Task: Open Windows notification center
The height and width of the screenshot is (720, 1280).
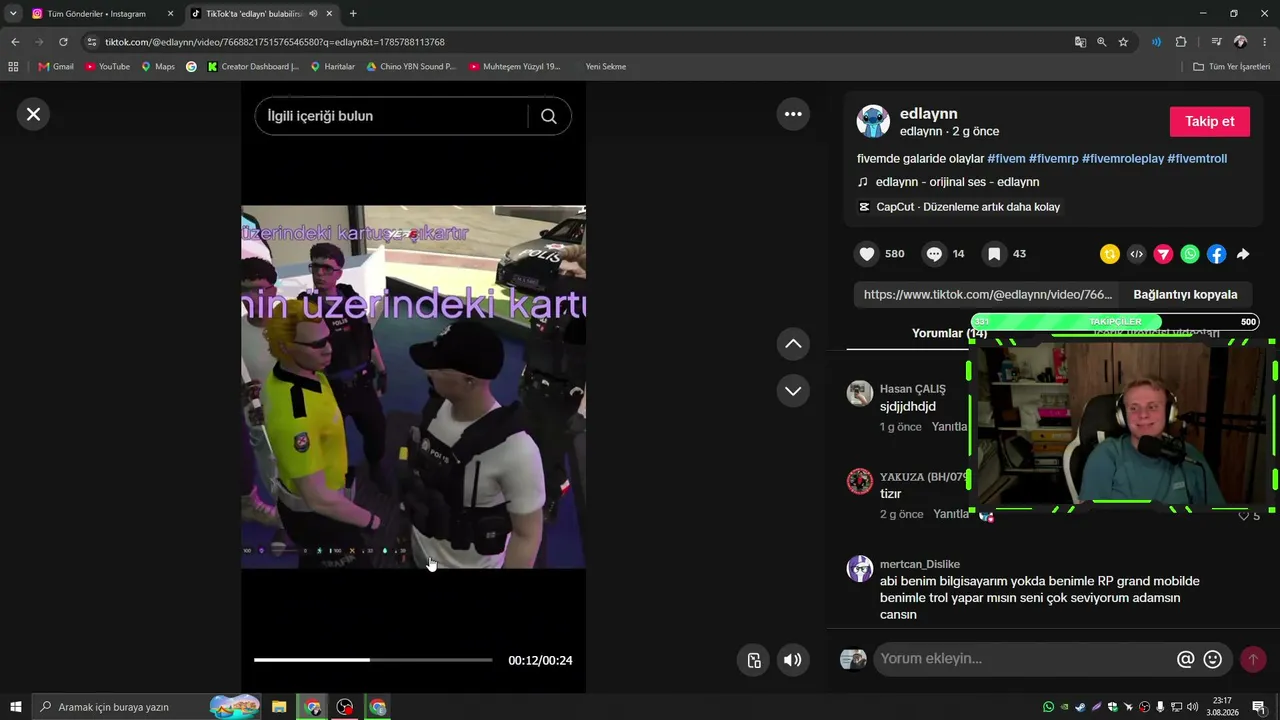Action: click(x=1259, y=707)
